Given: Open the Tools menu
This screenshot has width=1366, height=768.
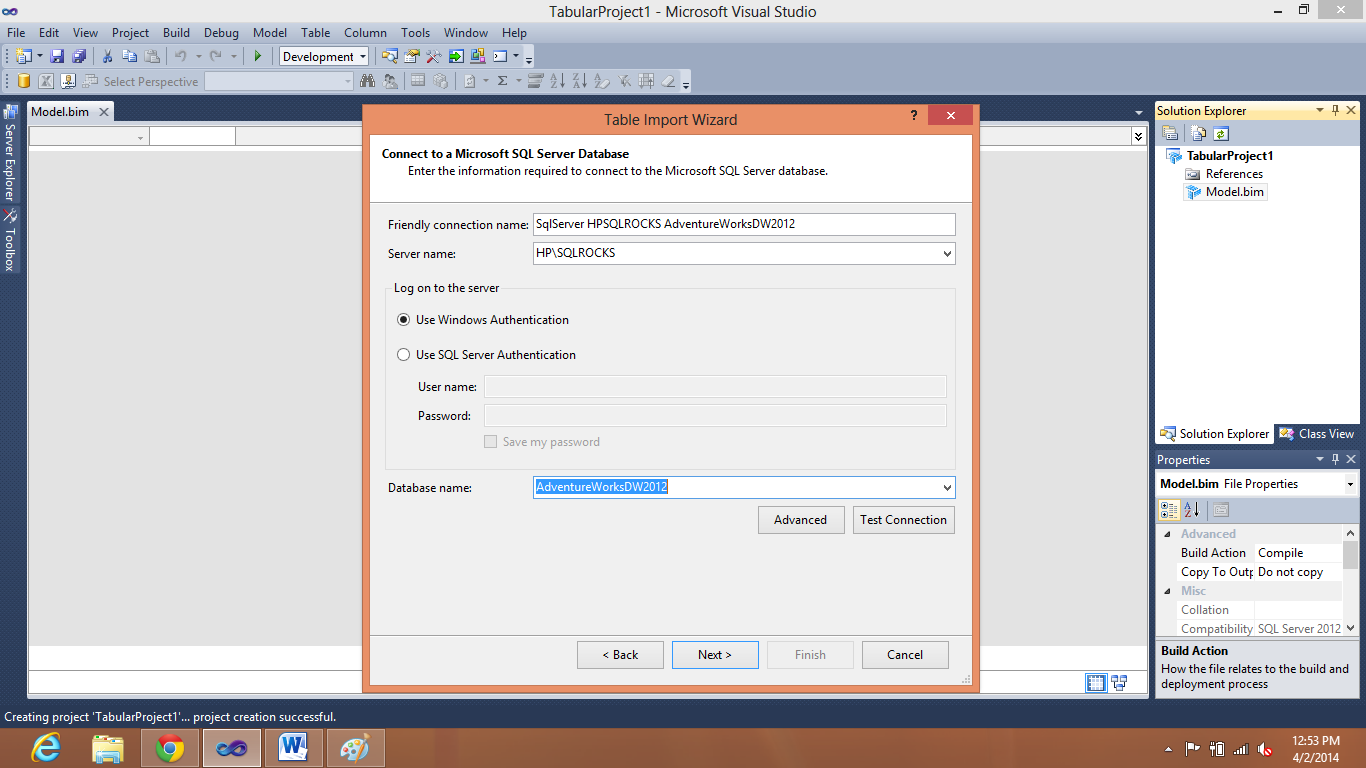Looking at the screenshot, I should [416, 33].
